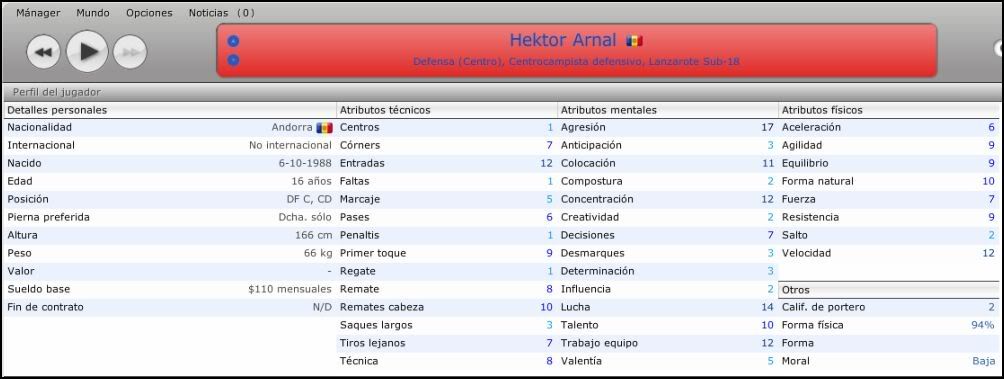Select the Perfil del jugador header
Viewport: 1004px width, 379px height.
(x=57, y=92)
